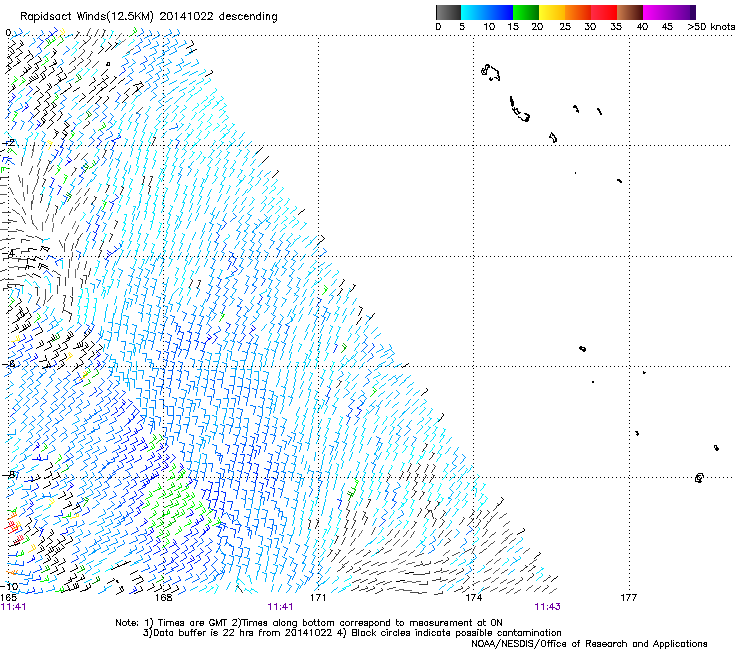Click the longitude label '177'

click(x=629, y=598)
